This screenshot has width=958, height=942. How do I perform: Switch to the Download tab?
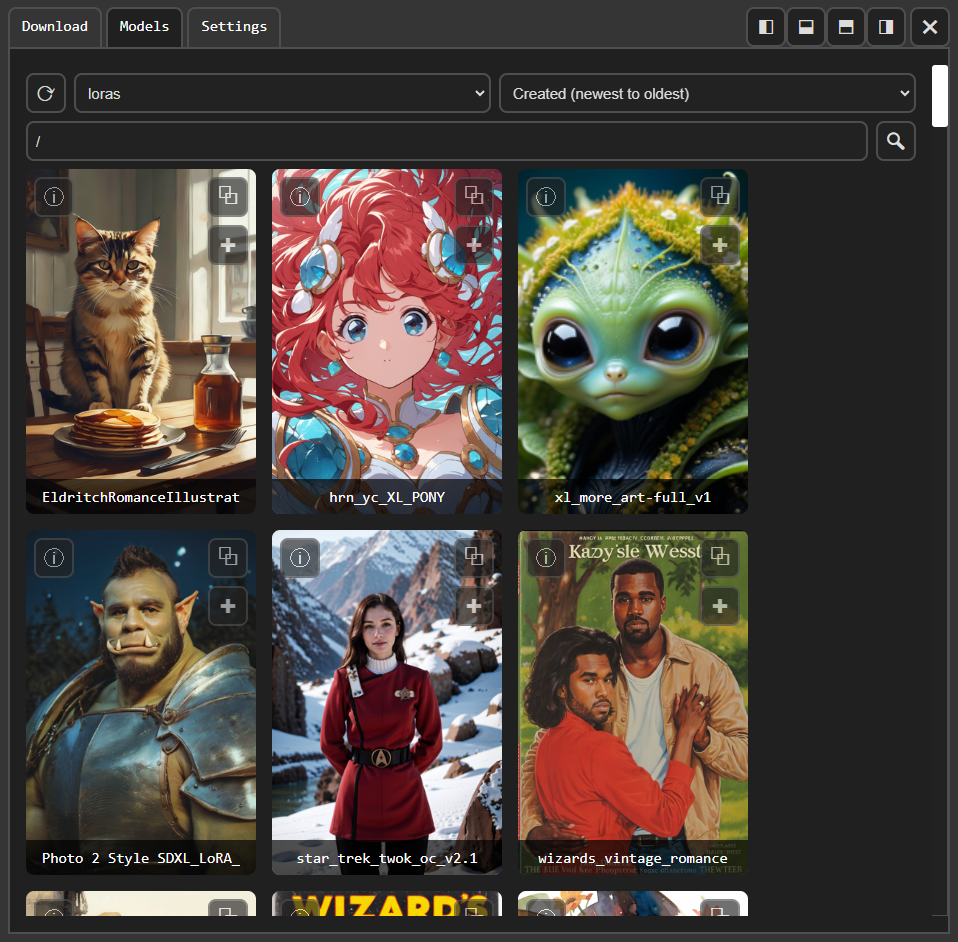click(55, 27)
